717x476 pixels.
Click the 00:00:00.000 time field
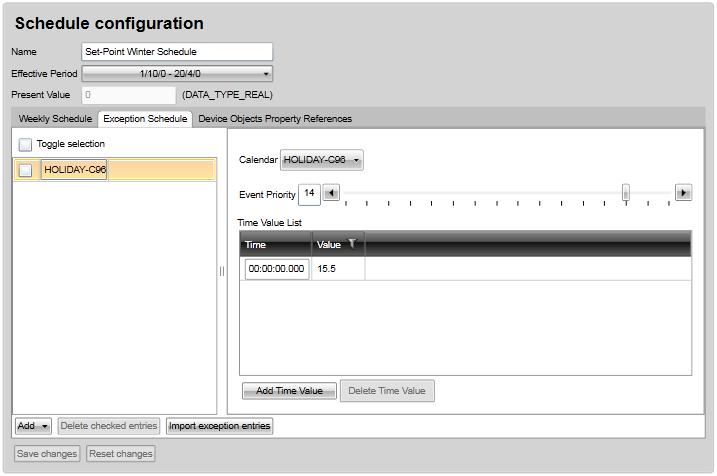[275, 269]
